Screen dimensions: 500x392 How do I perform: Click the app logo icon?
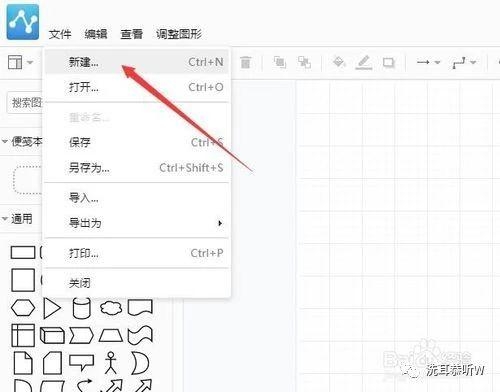[23, 22]
